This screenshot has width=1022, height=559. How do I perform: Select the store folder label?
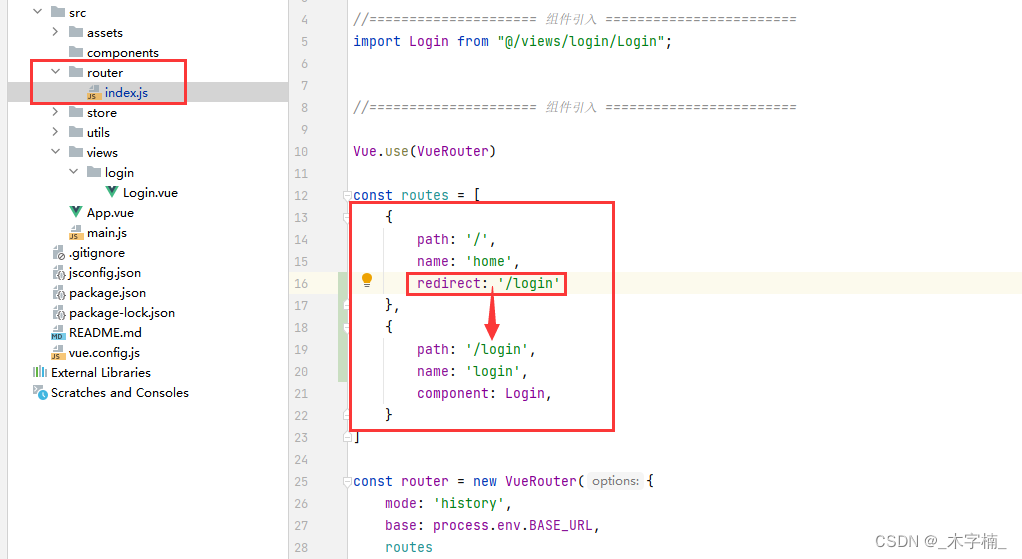click(x=102, y=113)
